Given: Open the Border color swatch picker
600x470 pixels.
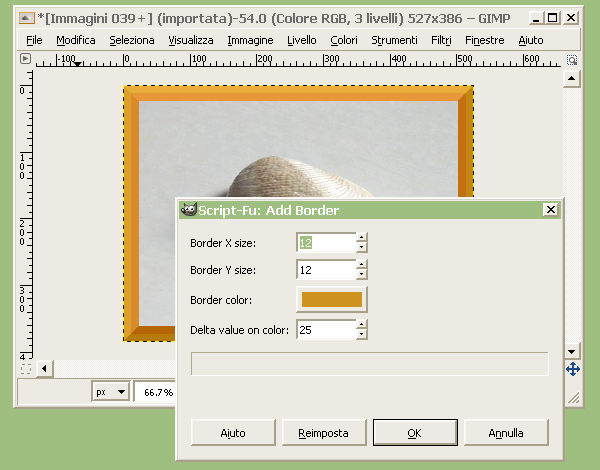Looking at the screenshot, I should pyautogui.click(x=332, y=300).
